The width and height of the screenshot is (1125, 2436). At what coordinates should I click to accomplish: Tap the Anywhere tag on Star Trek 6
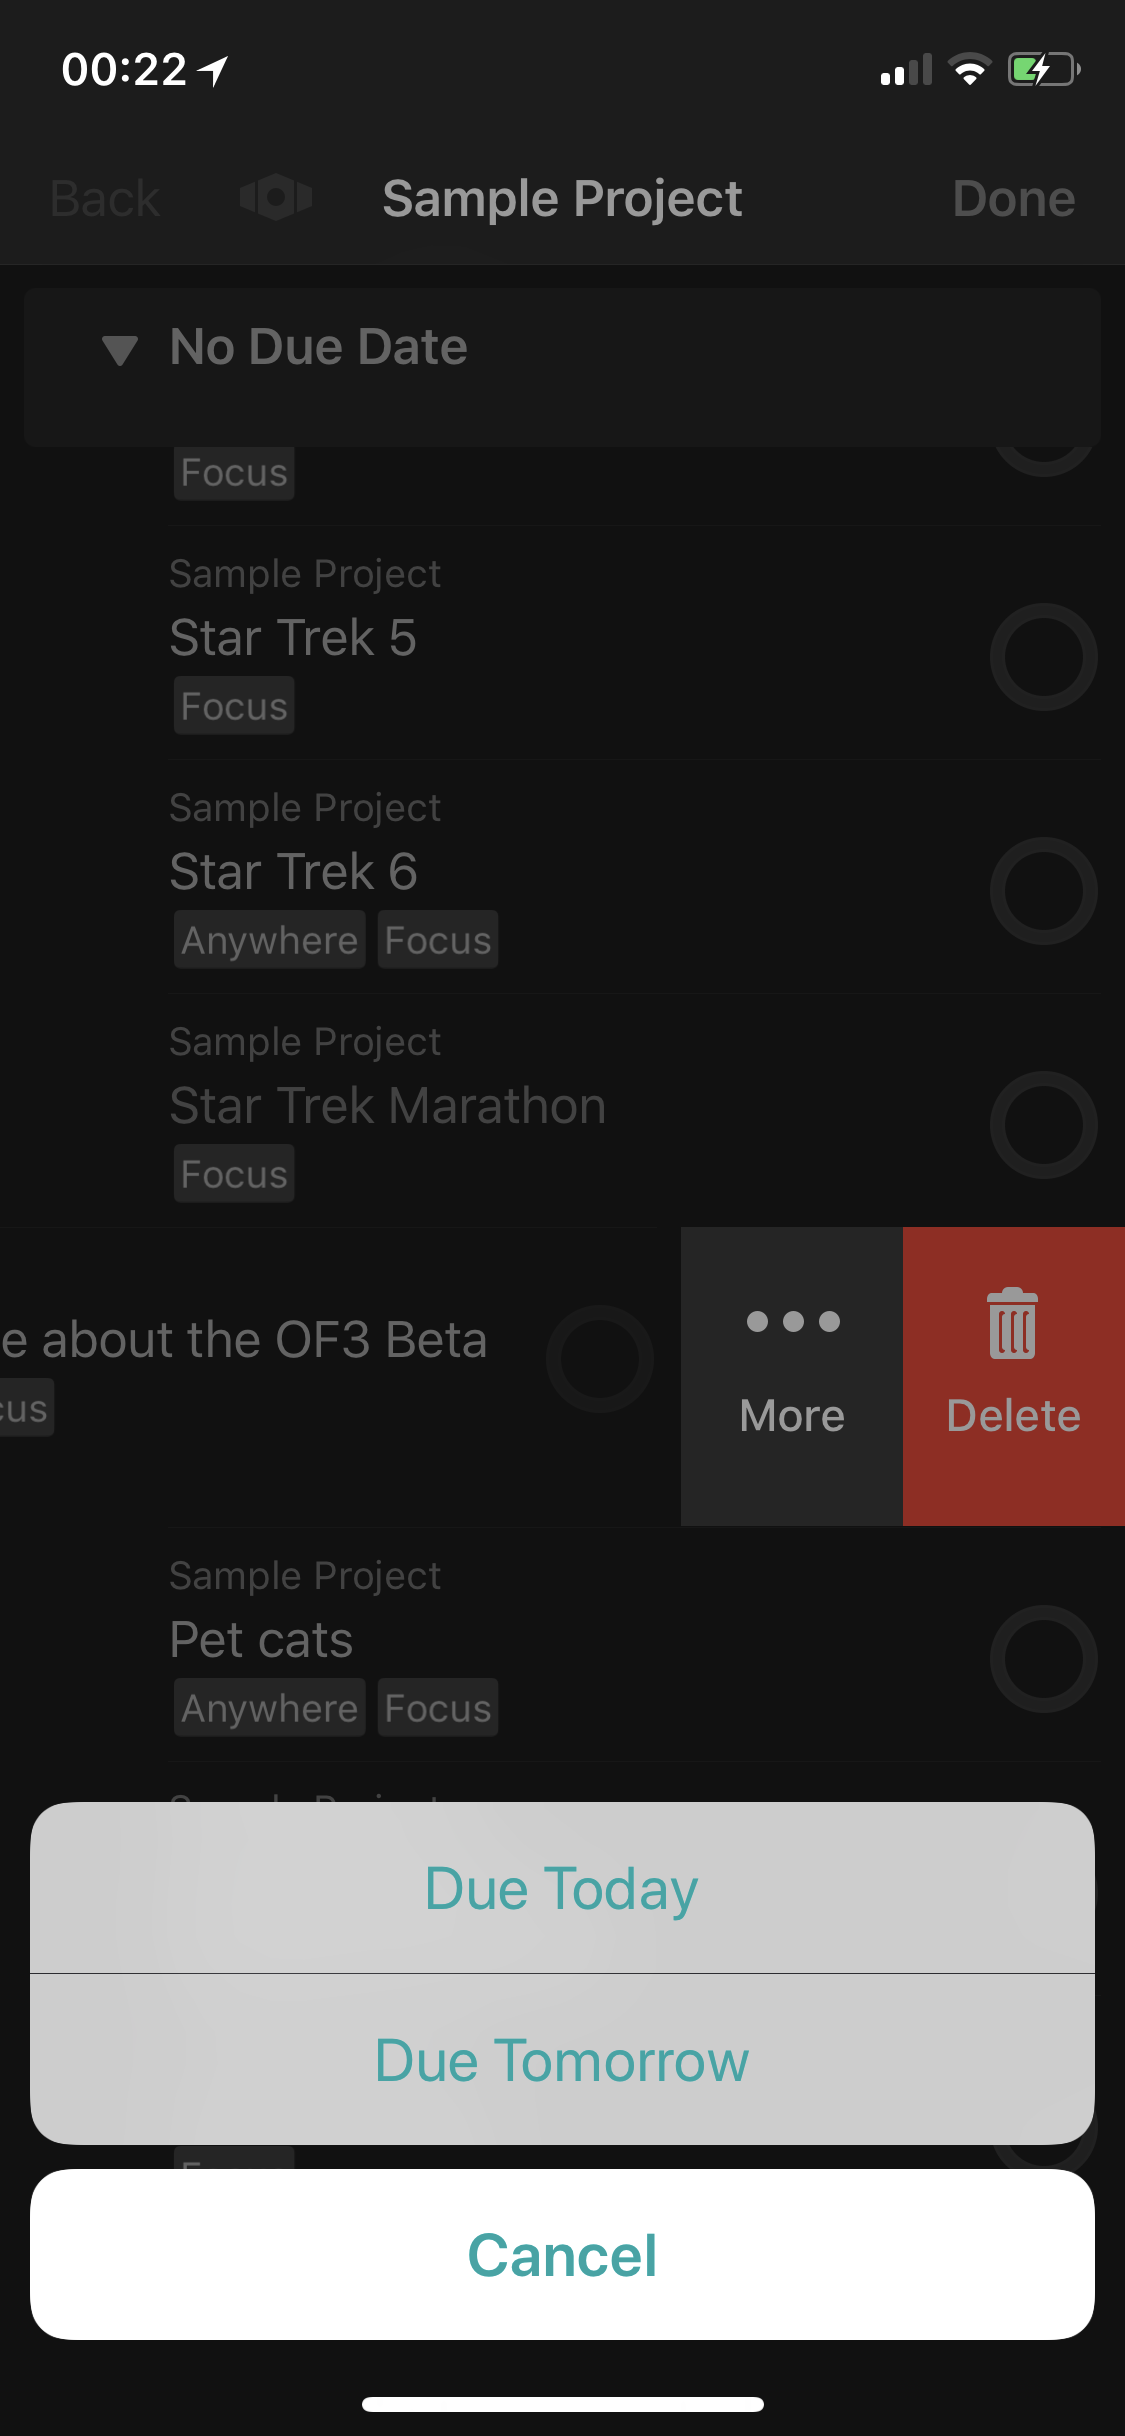[x=269, y=940]
